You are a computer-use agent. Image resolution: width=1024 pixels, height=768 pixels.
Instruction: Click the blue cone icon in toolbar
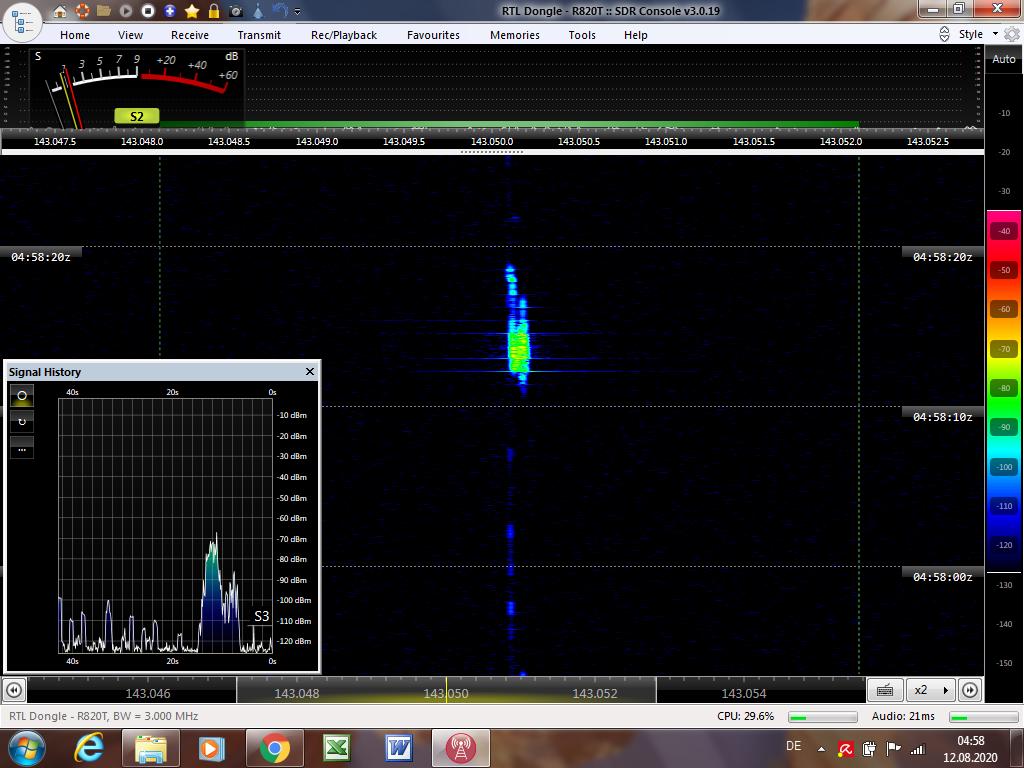pyautogui.click(x=258, y=10)
